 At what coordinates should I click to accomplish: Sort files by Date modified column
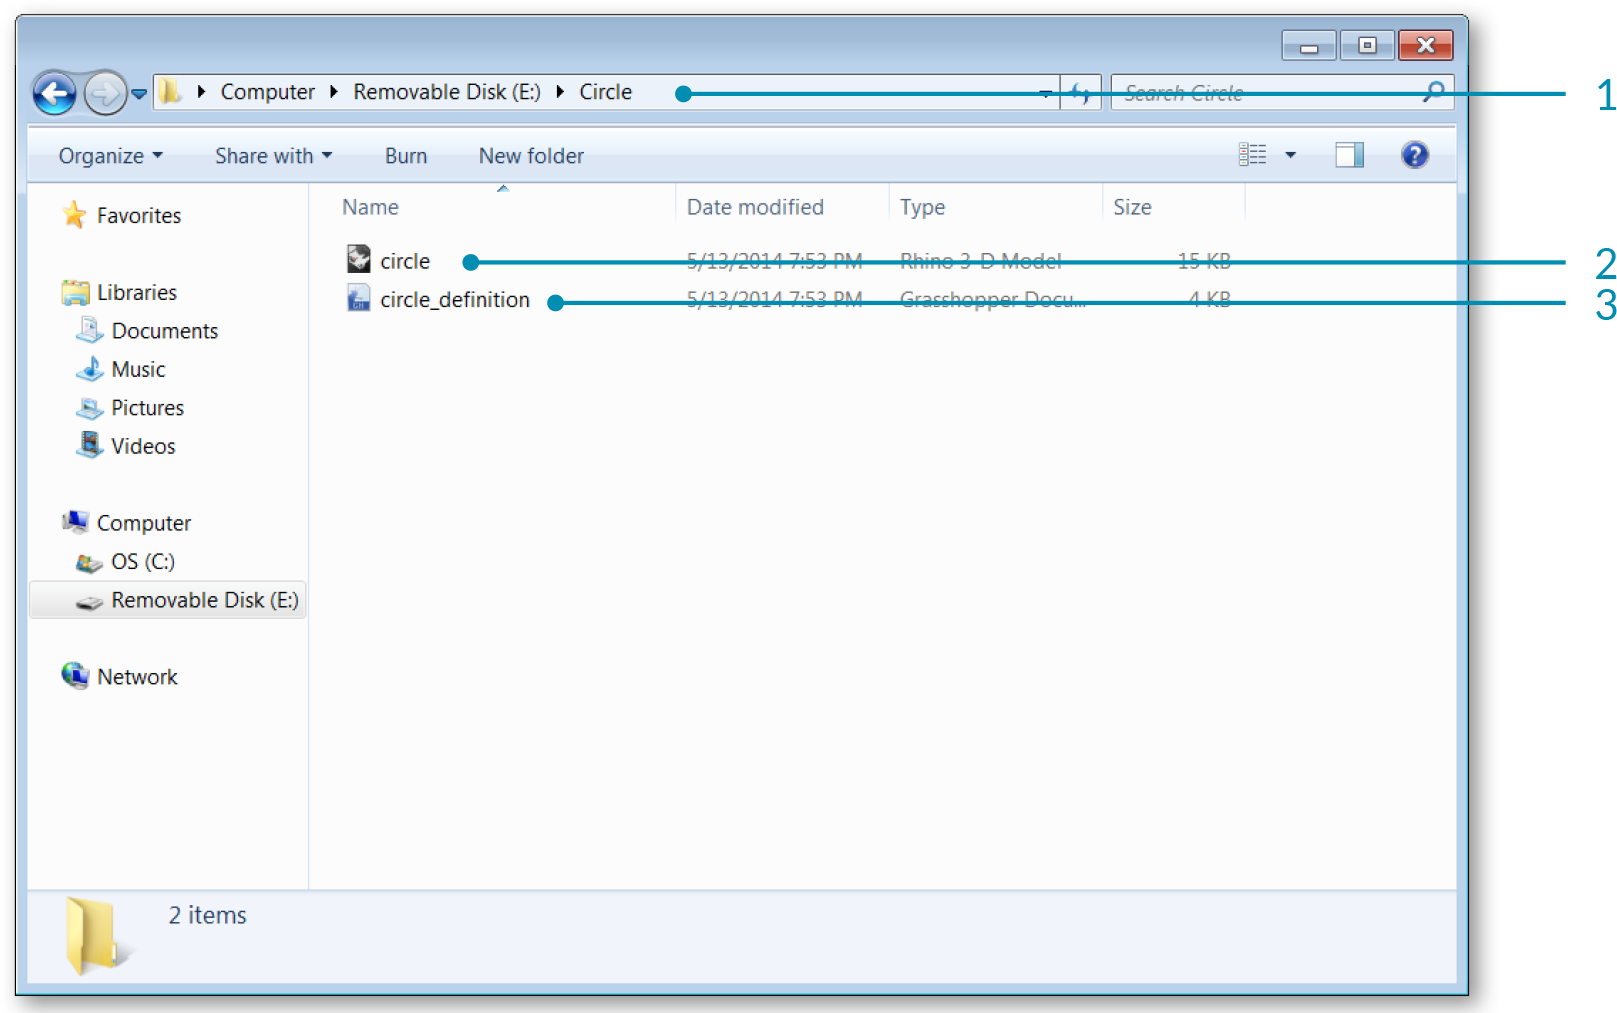click(755, 207)
